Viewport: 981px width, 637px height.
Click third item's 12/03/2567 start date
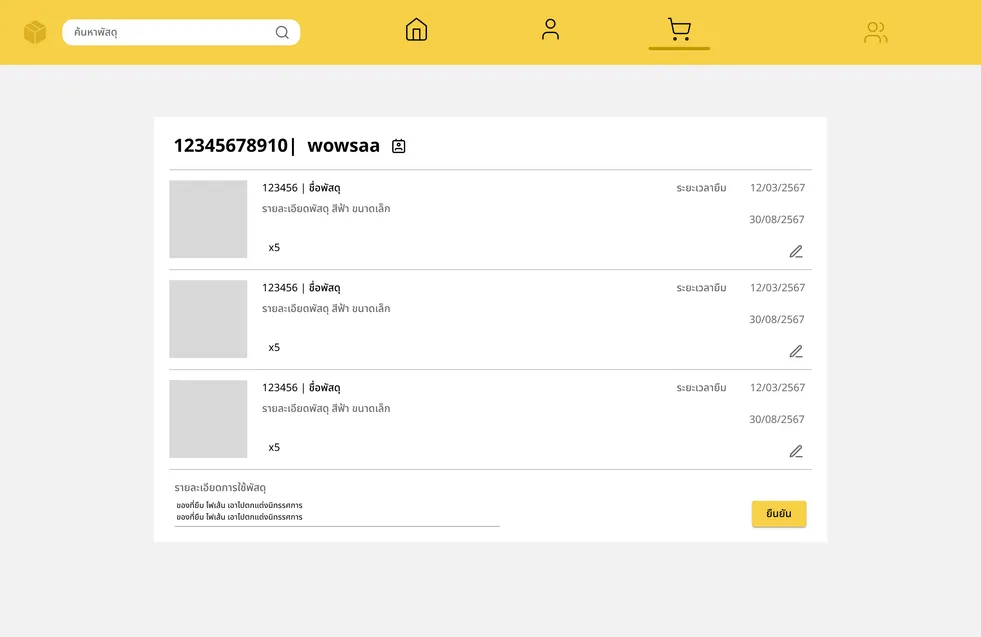coord(777,388)
